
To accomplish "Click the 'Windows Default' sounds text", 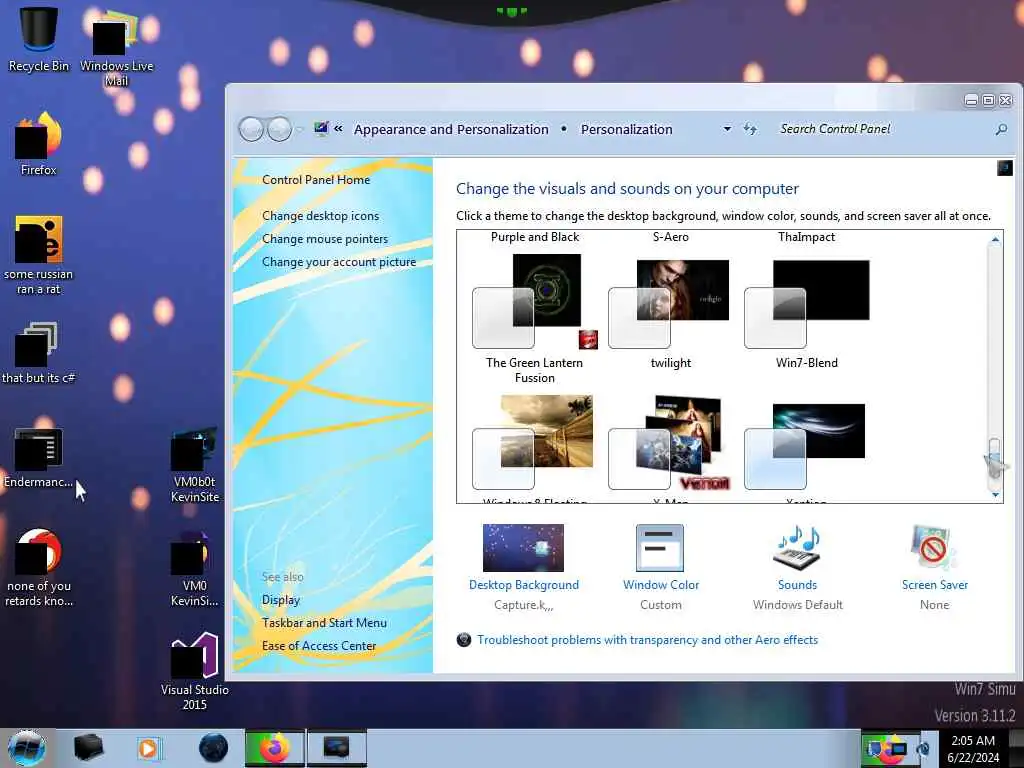I will 797,605.
